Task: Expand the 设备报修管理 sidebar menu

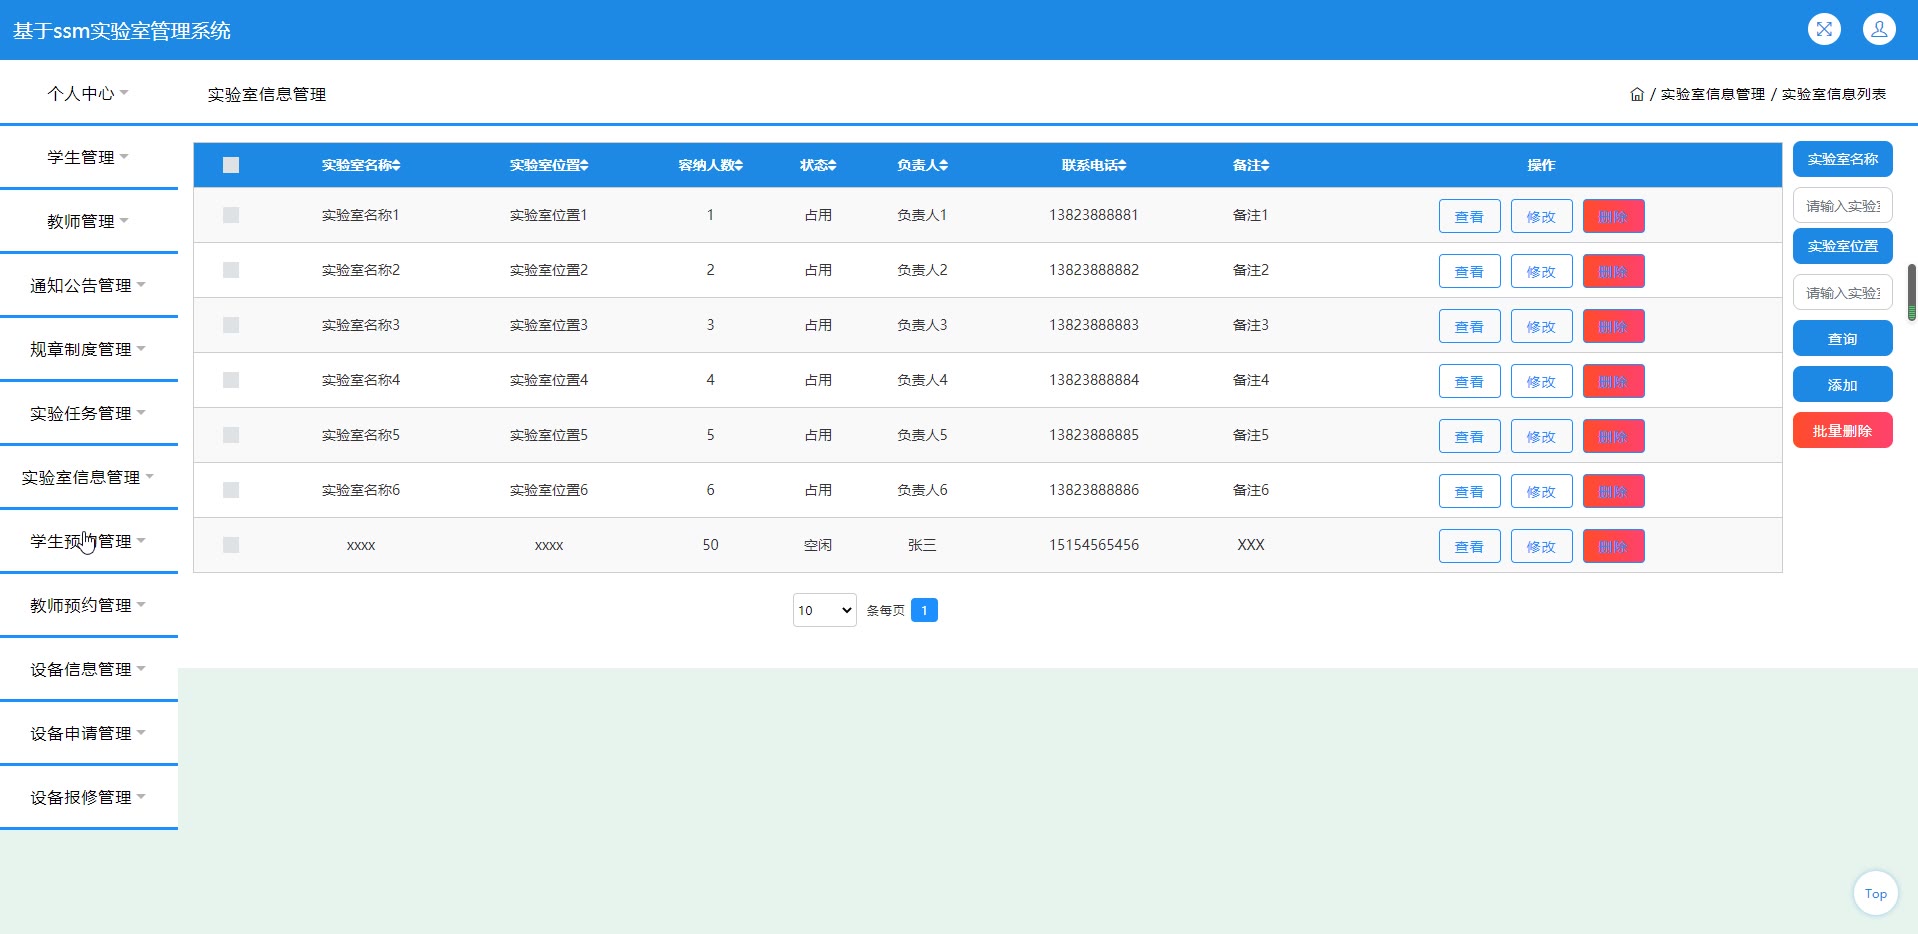Action: (x=88, y=797)
